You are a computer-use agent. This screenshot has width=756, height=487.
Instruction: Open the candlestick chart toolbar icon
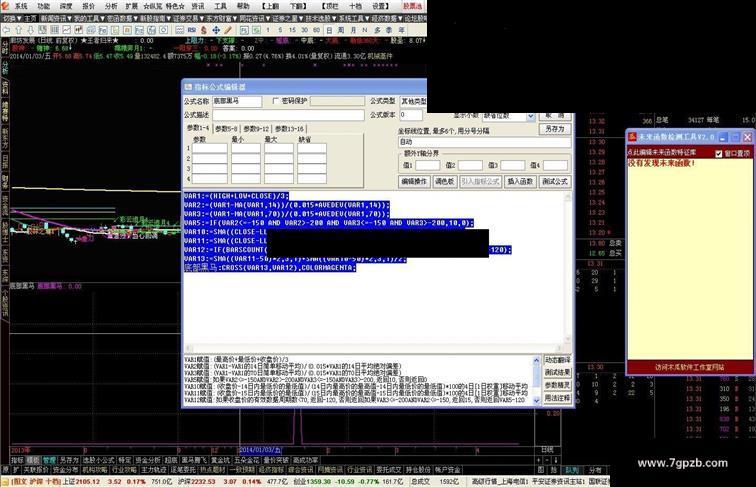click(79, 30)
